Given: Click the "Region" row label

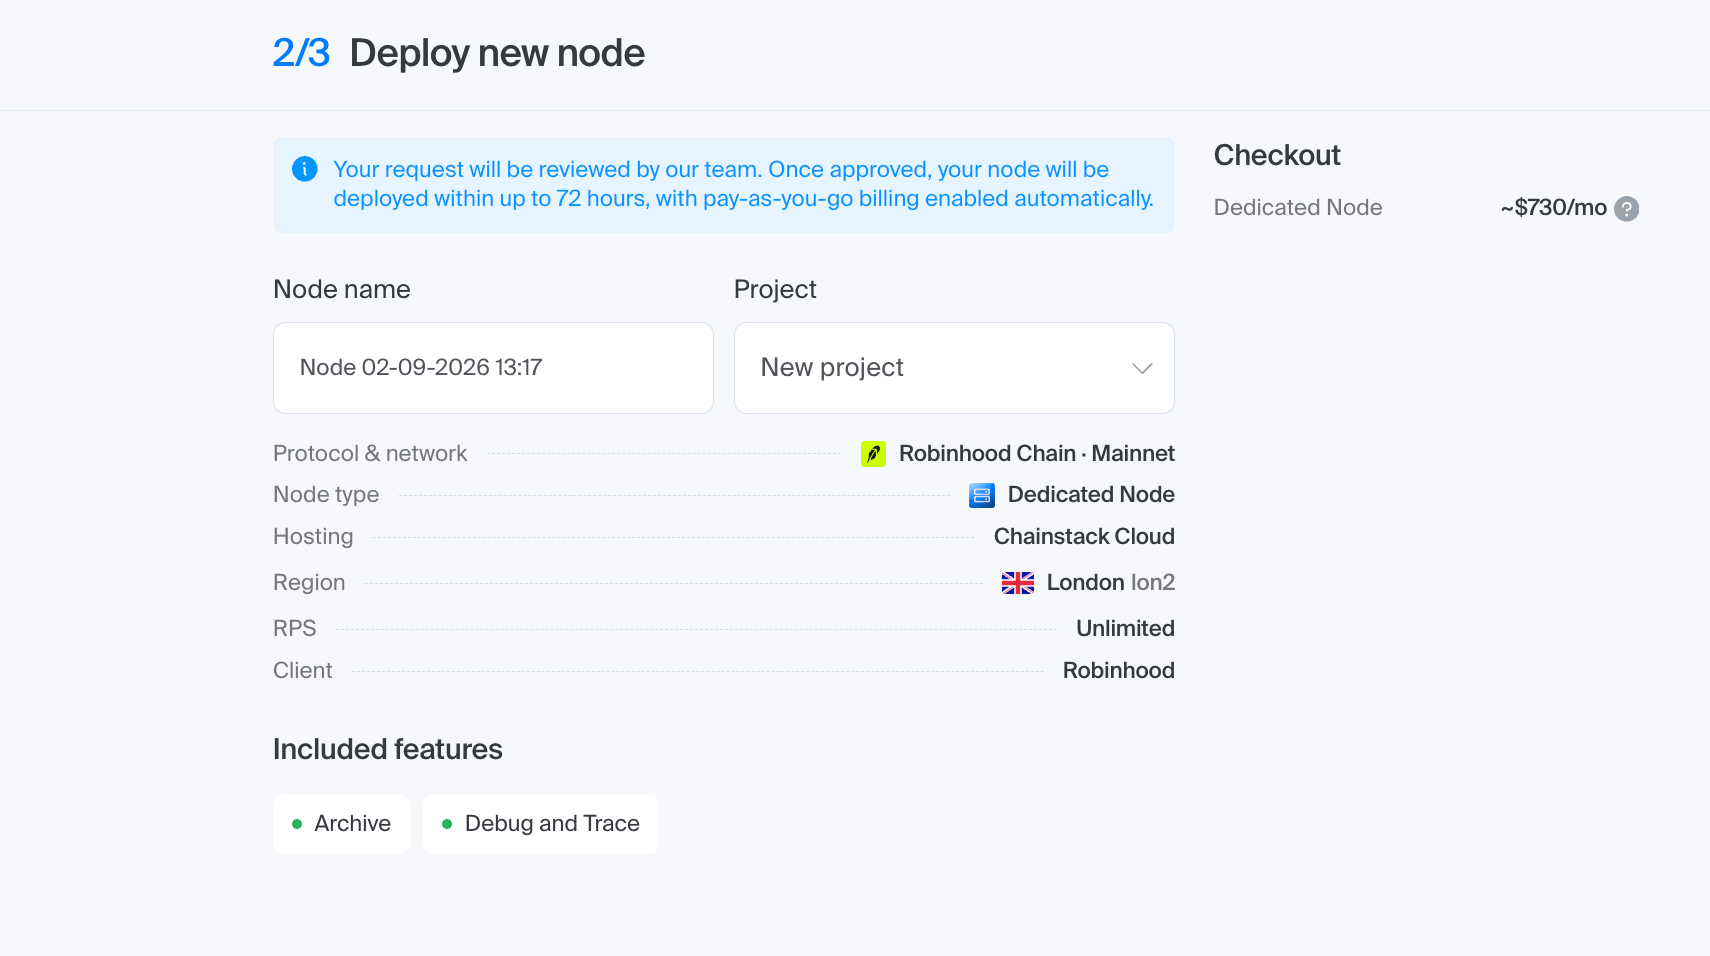Looking at the screenshot, I should [x=309, y=583].
